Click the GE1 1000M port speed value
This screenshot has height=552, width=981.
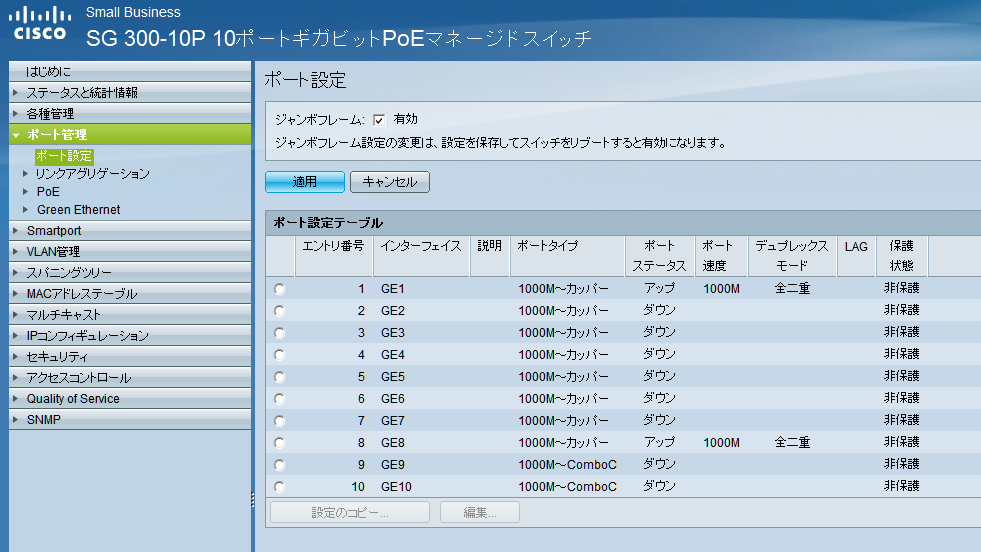point(721,289)
